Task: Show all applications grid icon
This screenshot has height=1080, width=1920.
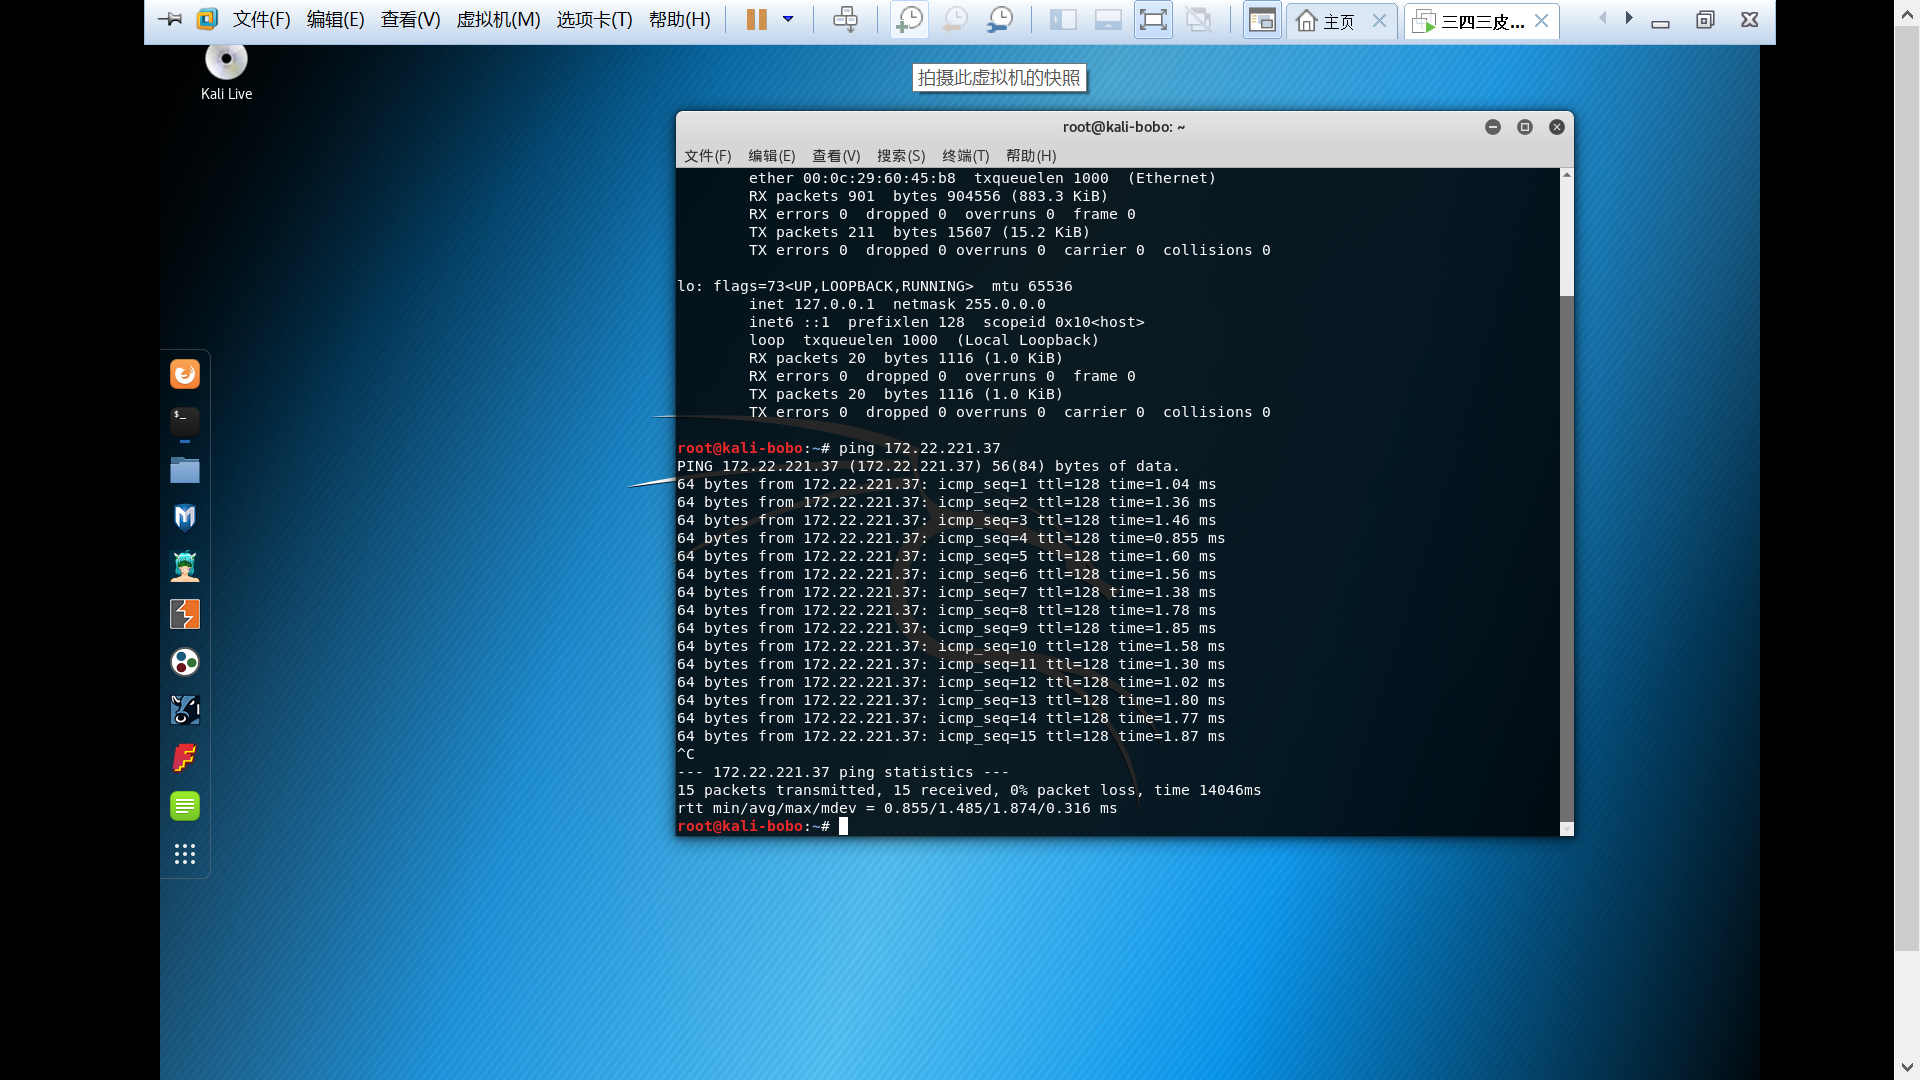Action: (185, 854)
